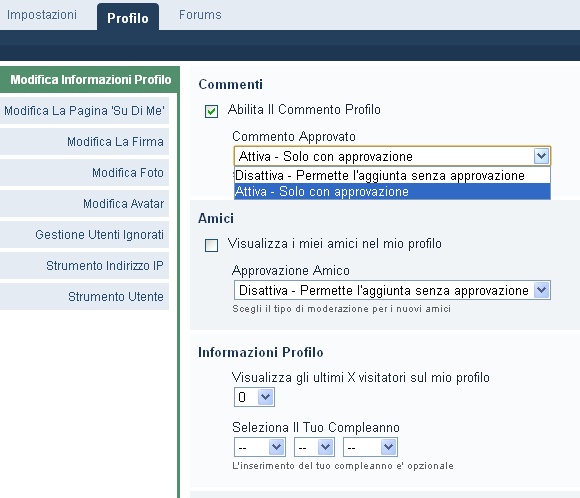Open Strumento Utente in sidebar
The image size is (580, 498).
pyautogui.click(x=84, y=297)
